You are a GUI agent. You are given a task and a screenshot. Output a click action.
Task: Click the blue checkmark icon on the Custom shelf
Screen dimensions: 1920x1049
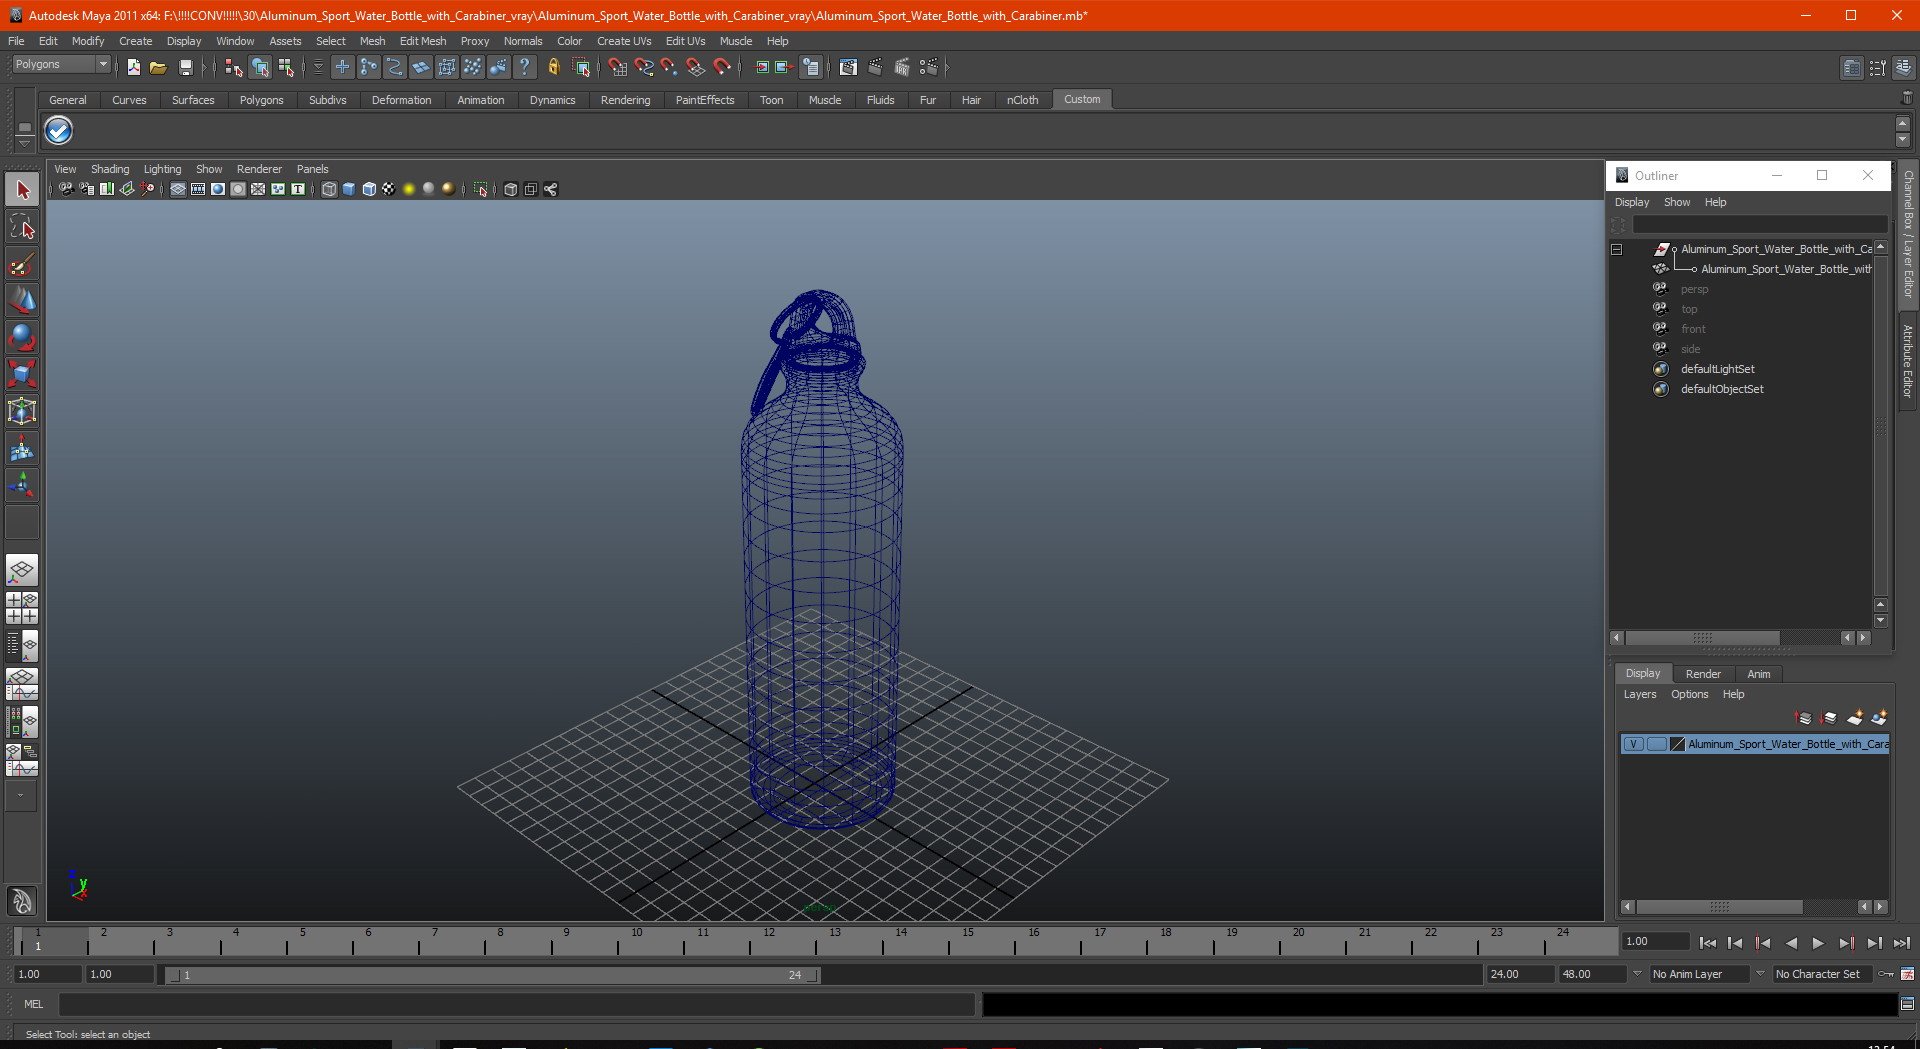click(x=59, y=130)
